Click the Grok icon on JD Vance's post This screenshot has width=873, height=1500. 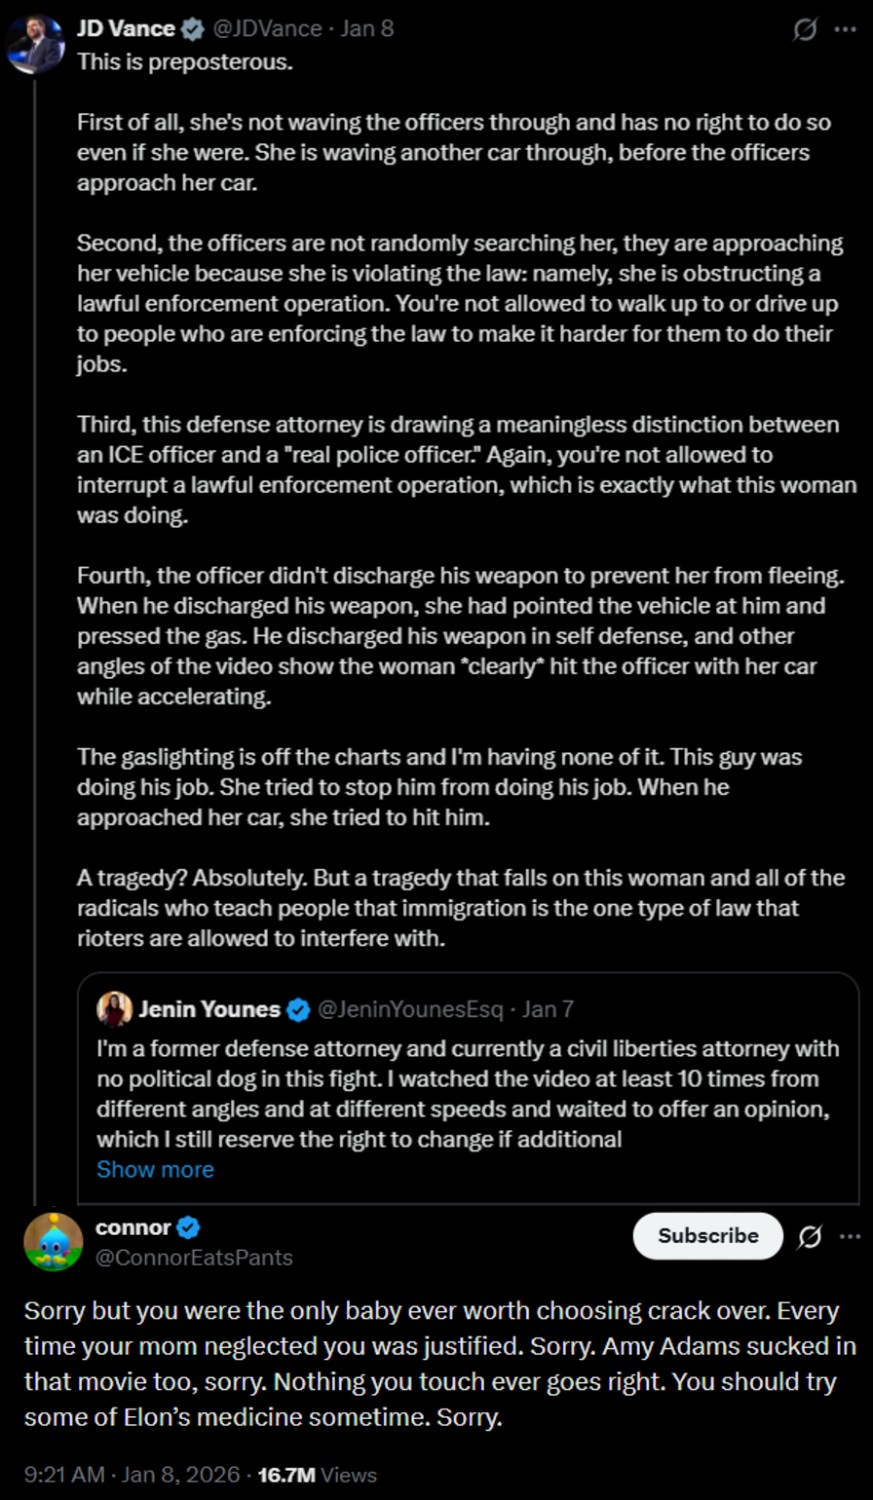click(x=805, y=30)
